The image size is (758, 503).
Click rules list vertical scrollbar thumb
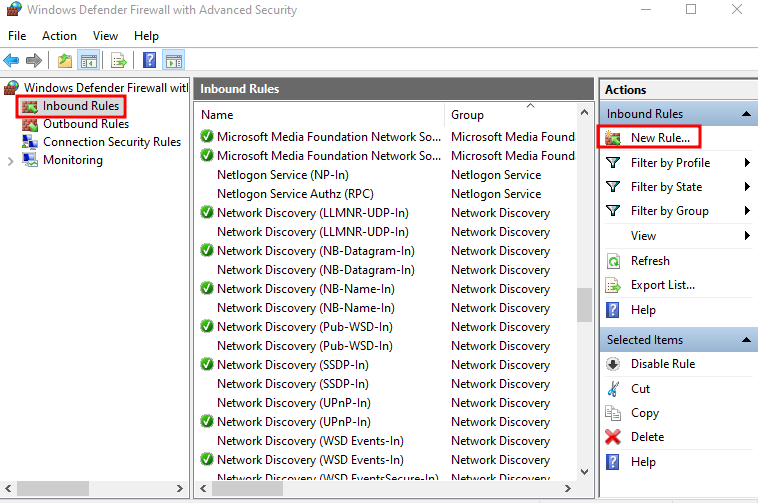584,305
